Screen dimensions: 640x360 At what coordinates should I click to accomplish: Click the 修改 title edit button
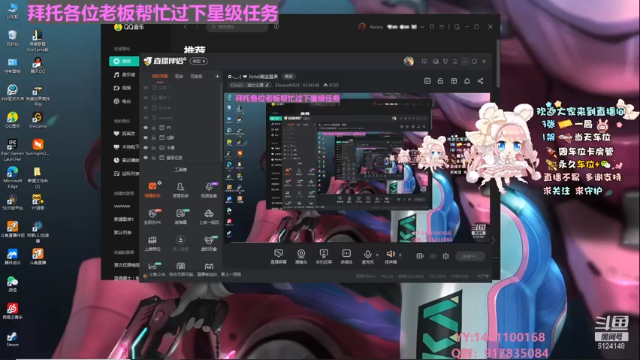[289, 76]
